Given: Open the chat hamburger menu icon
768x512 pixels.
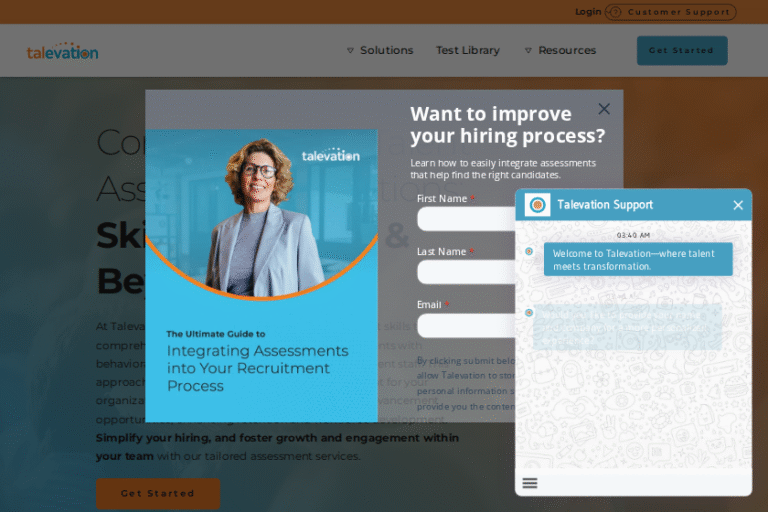Looking at the screenshot, I should point(529,483).
